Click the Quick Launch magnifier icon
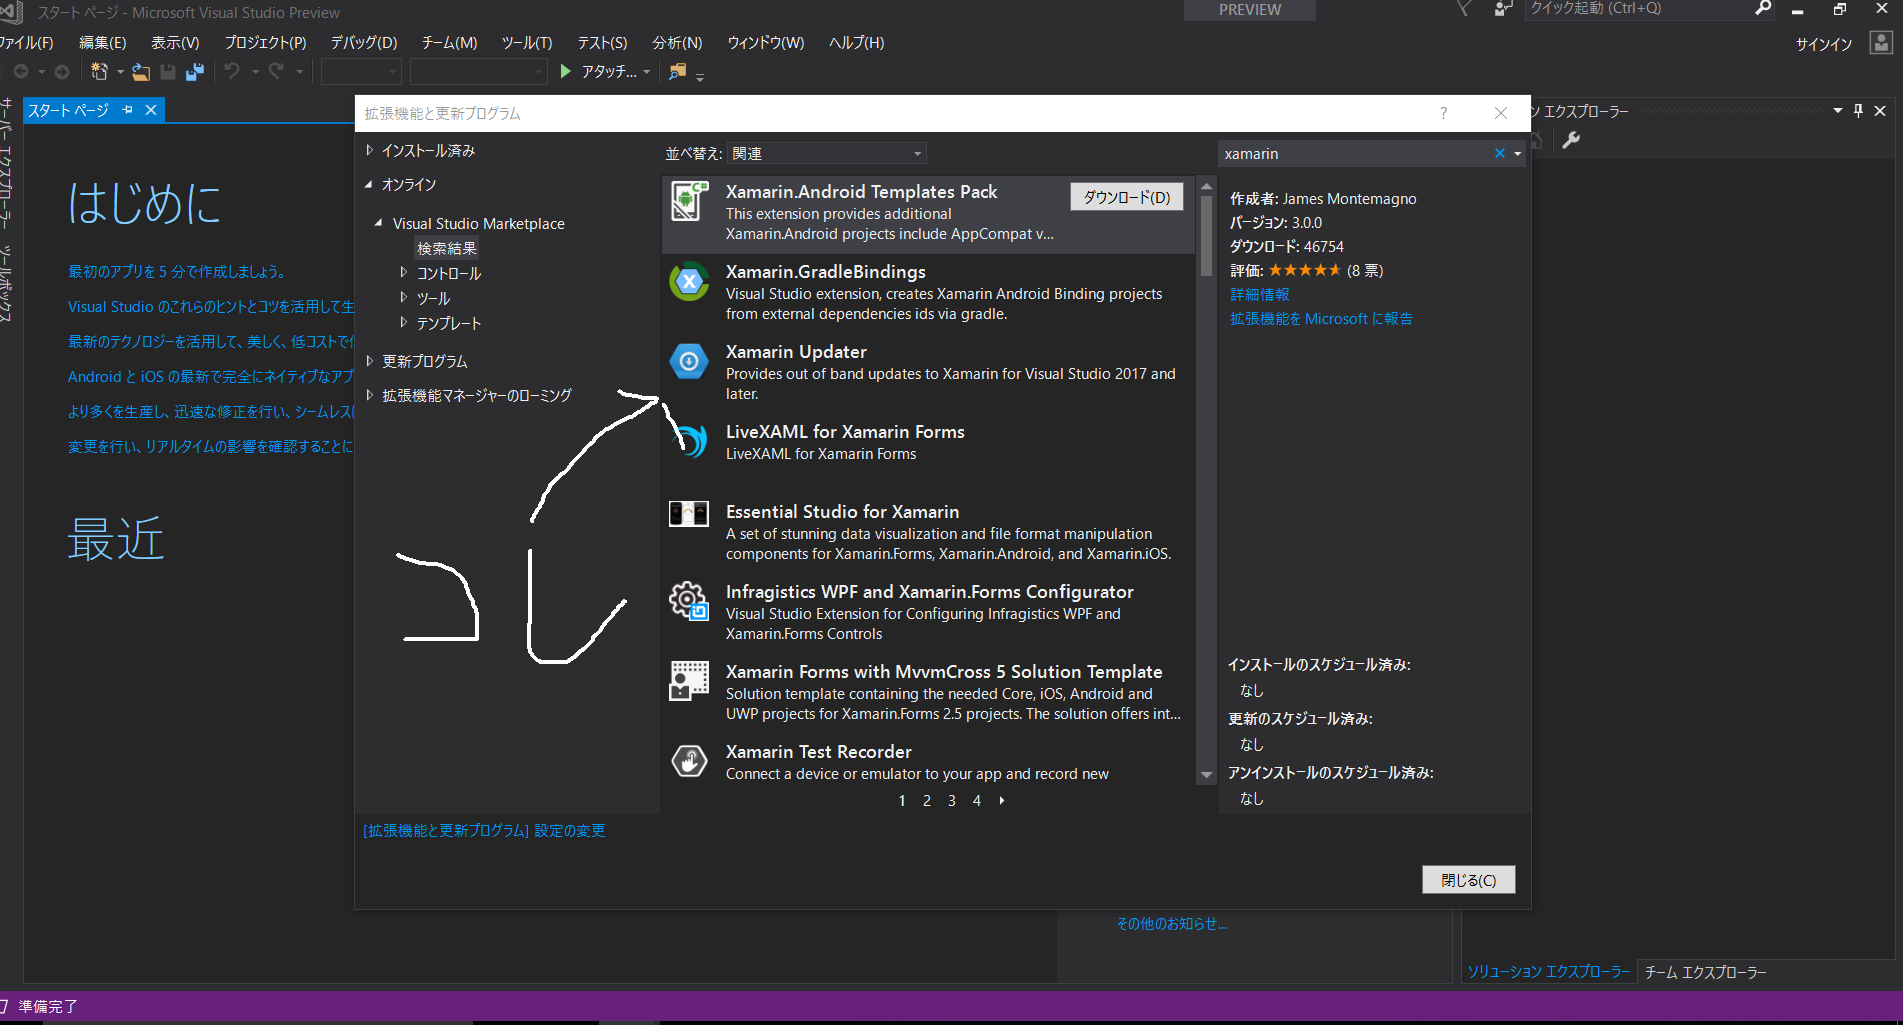This screenshot has height=1025, width=1903. point(1763,9)
